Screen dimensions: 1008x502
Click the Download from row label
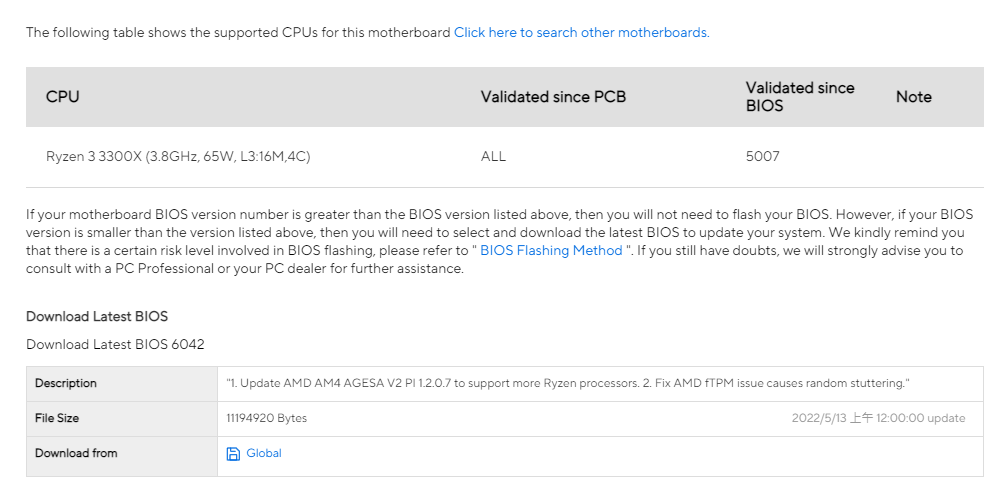tap(76, 454)
